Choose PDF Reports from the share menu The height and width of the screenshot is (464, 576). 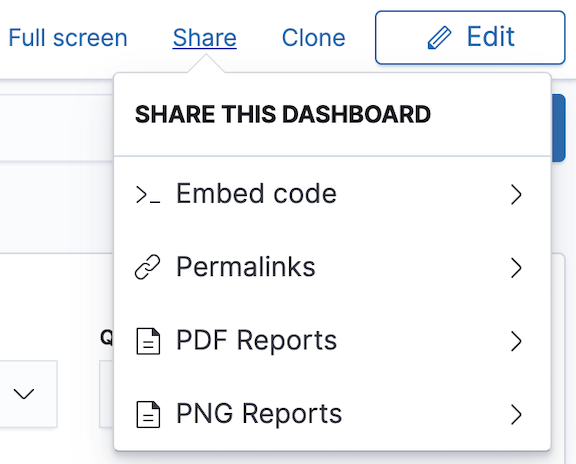pos(332,341)
